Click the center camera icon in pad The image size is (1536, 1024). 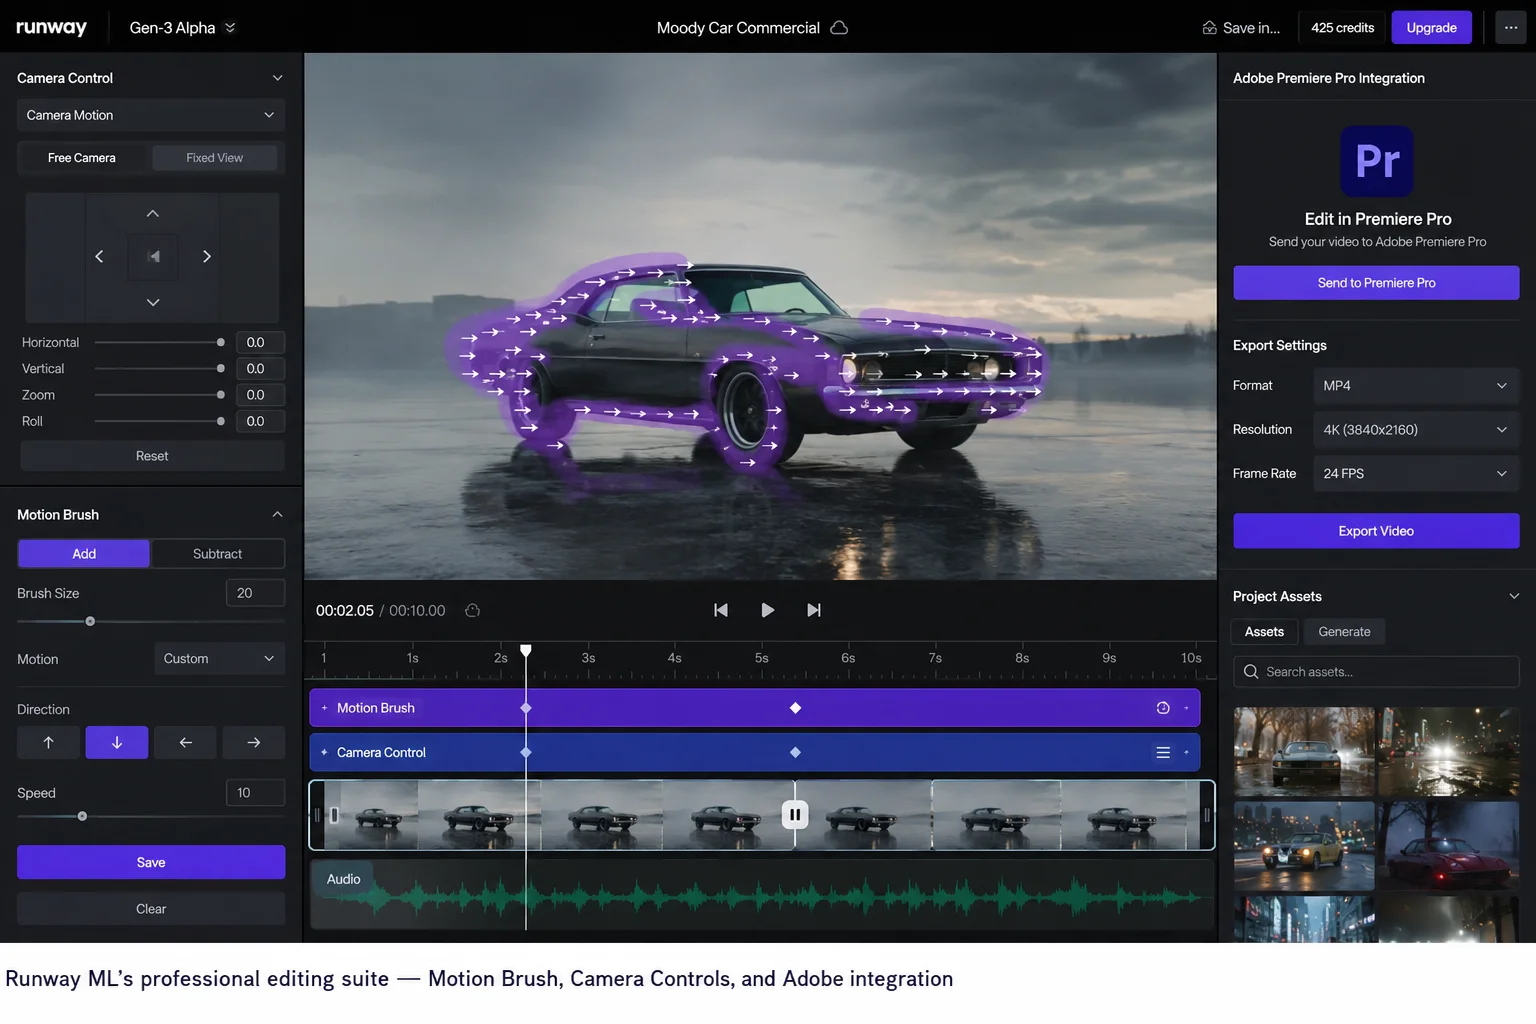point(153,257)
